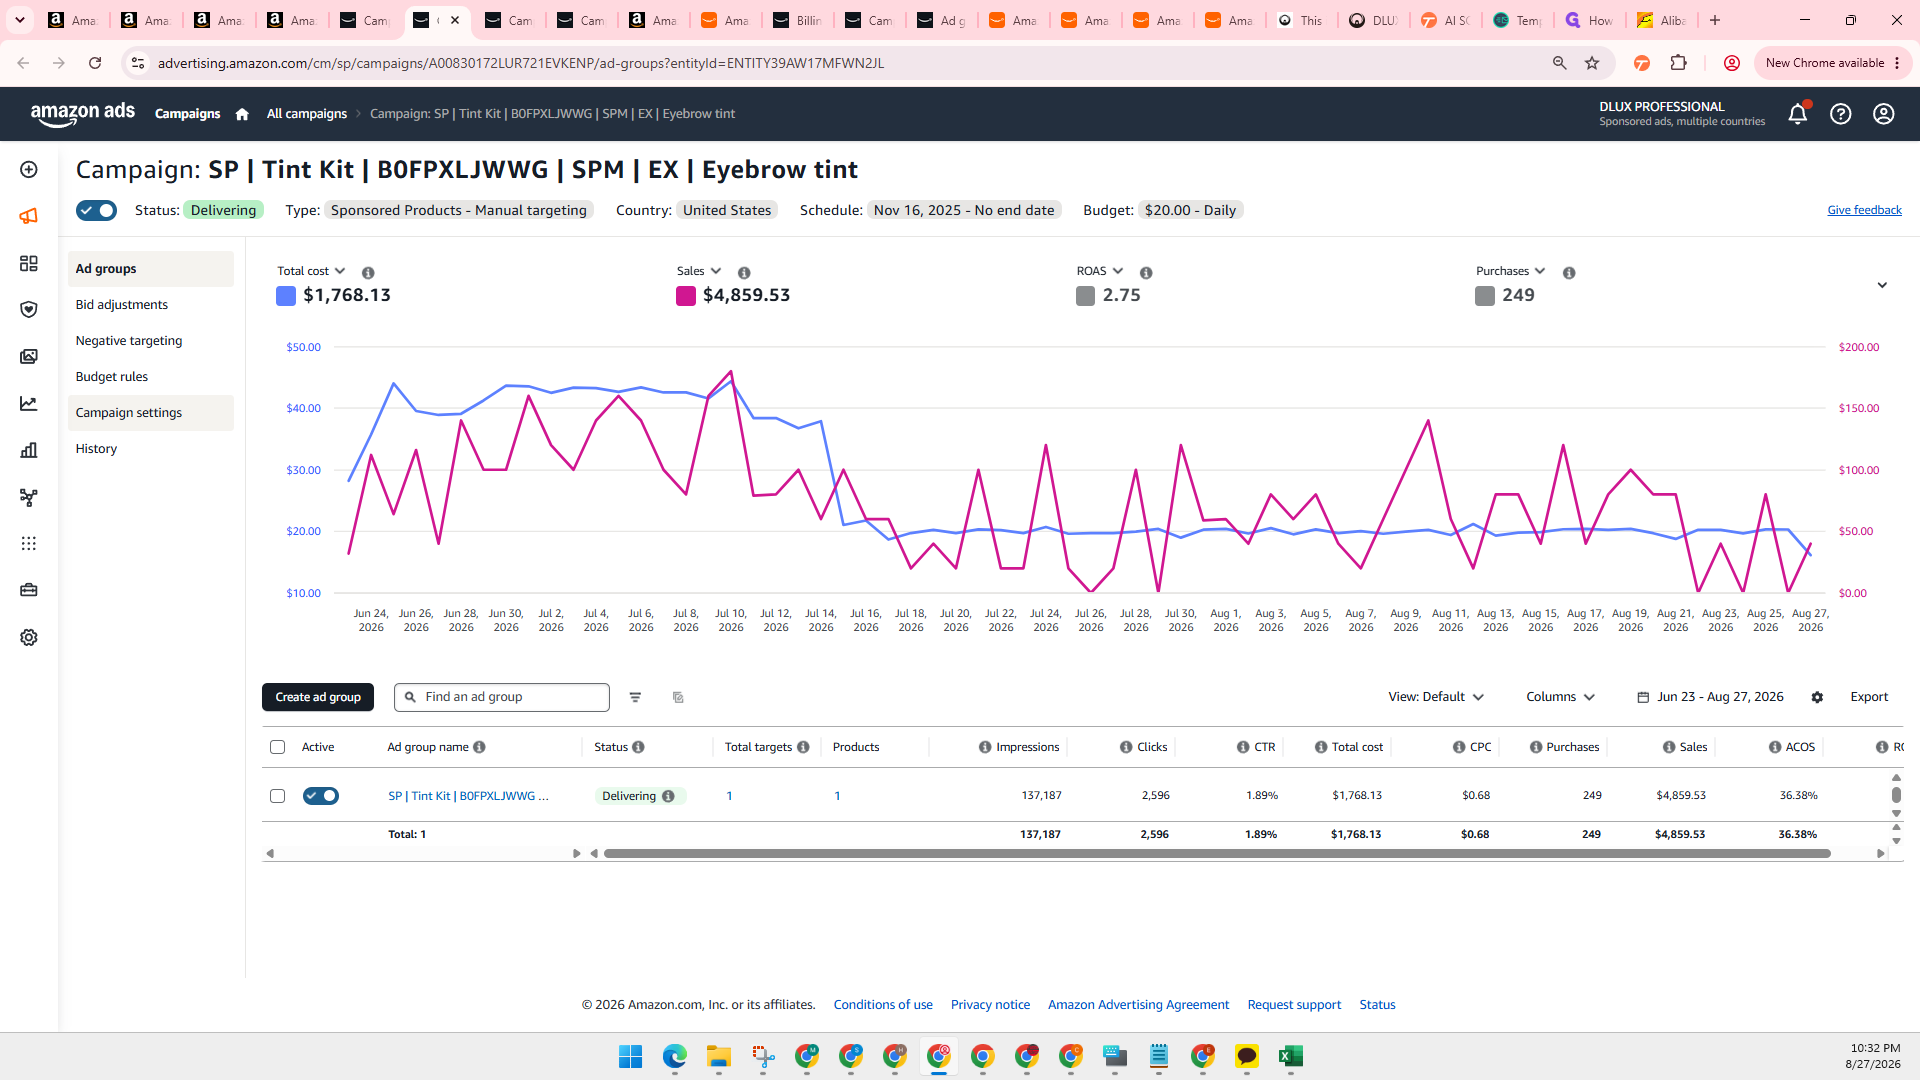Open the help question-mark icon
The width and height of the screenshot is (1920, 1080).
click(1840, 114)
